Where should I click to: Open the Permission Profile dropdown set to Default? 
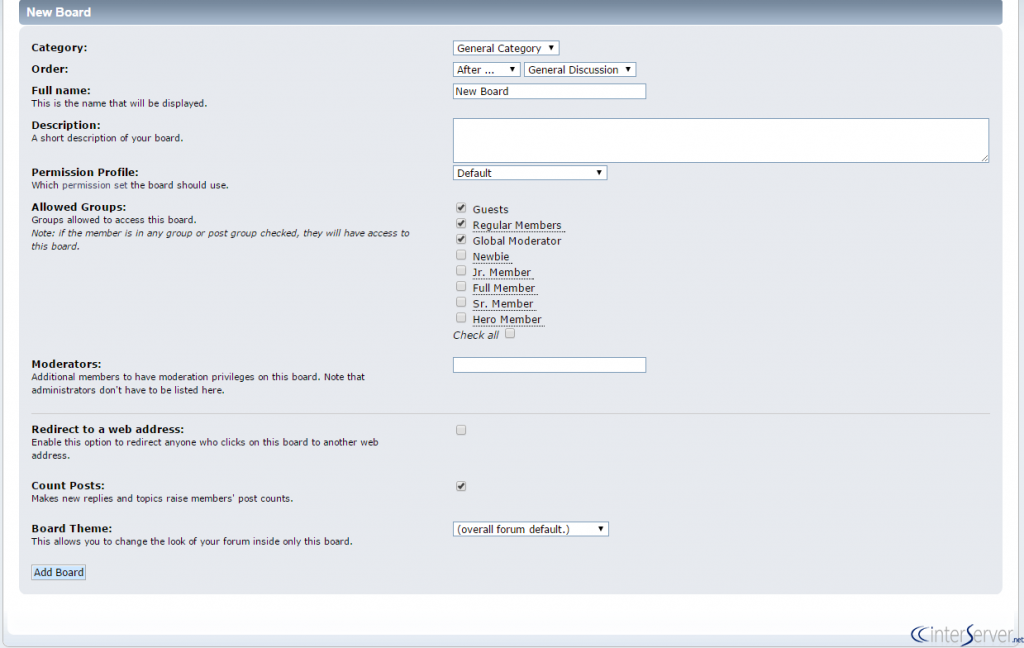[530, 173]
